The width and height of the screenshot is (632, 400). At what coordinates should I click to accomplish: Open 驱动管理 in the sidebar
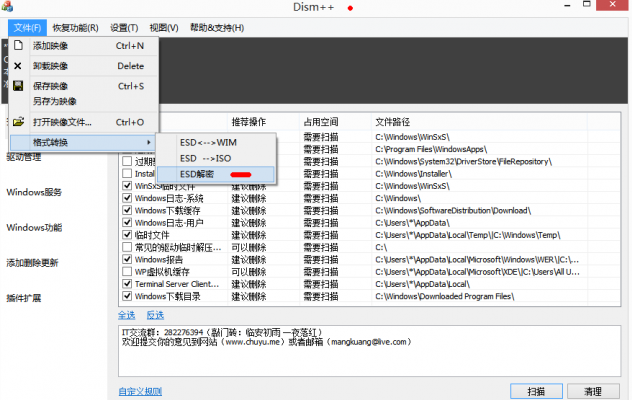point(24,157)
